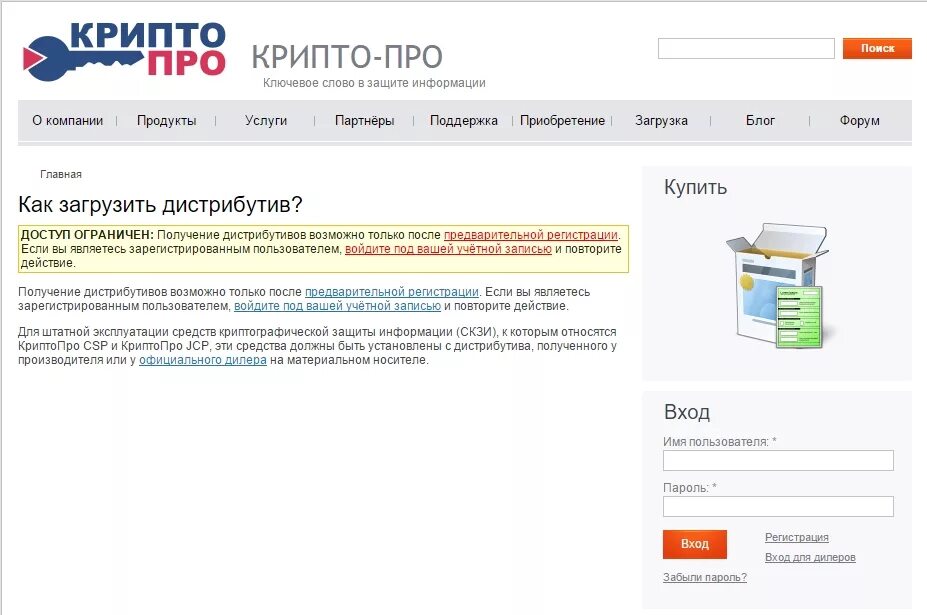
Task: Click the orange Вход login button
Action: [x=695, y=544]
